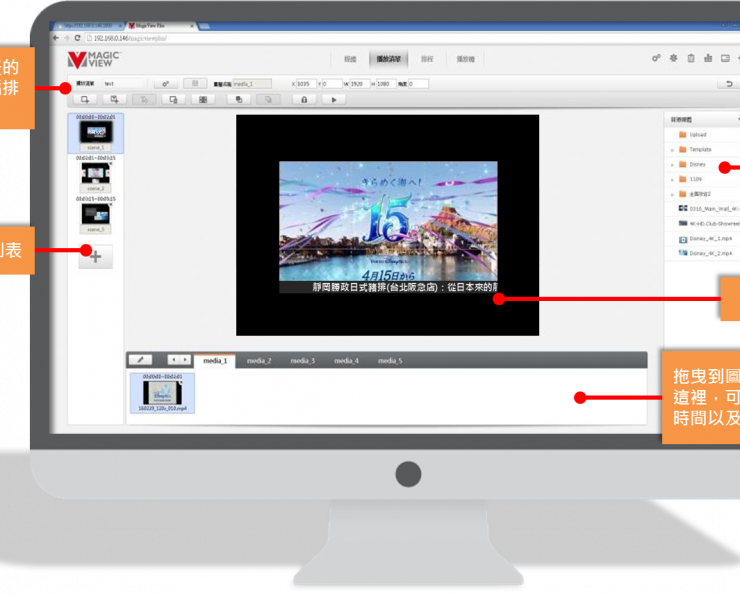Click the browser back arrow
The height and width of the screenshot is (595, 740).
(56, 38)
